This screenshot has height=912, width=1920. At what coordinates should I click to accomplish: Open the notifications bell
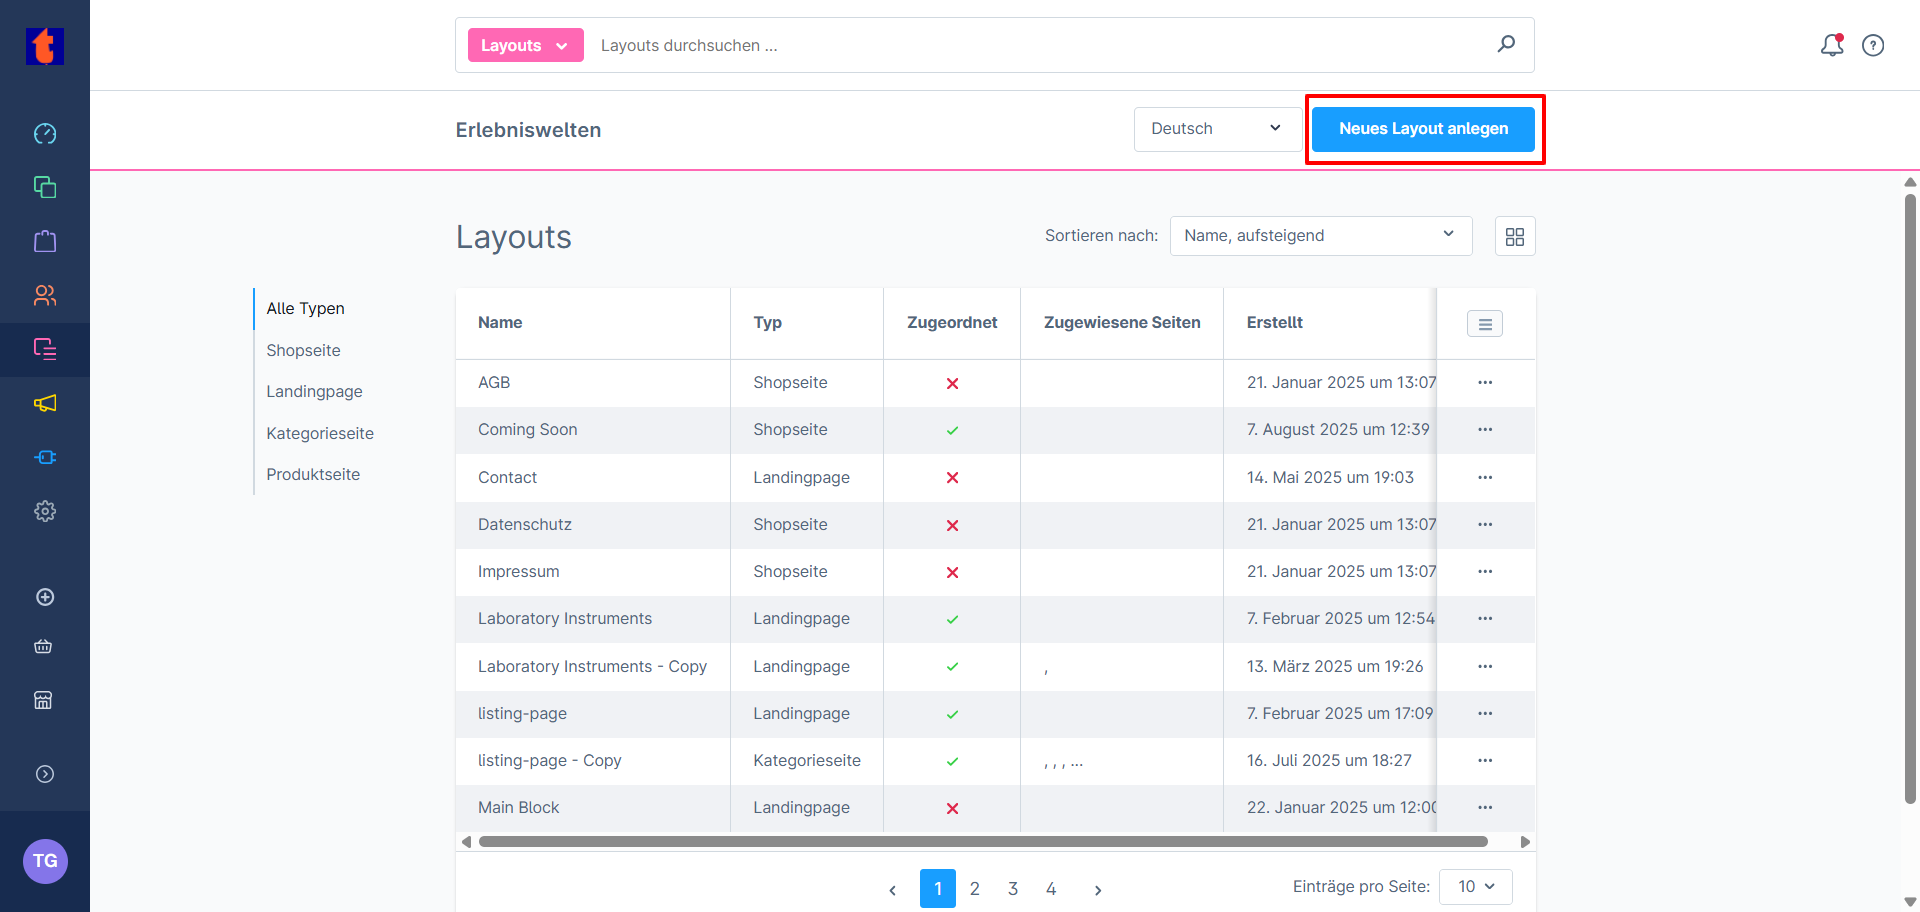[1831, 45]
